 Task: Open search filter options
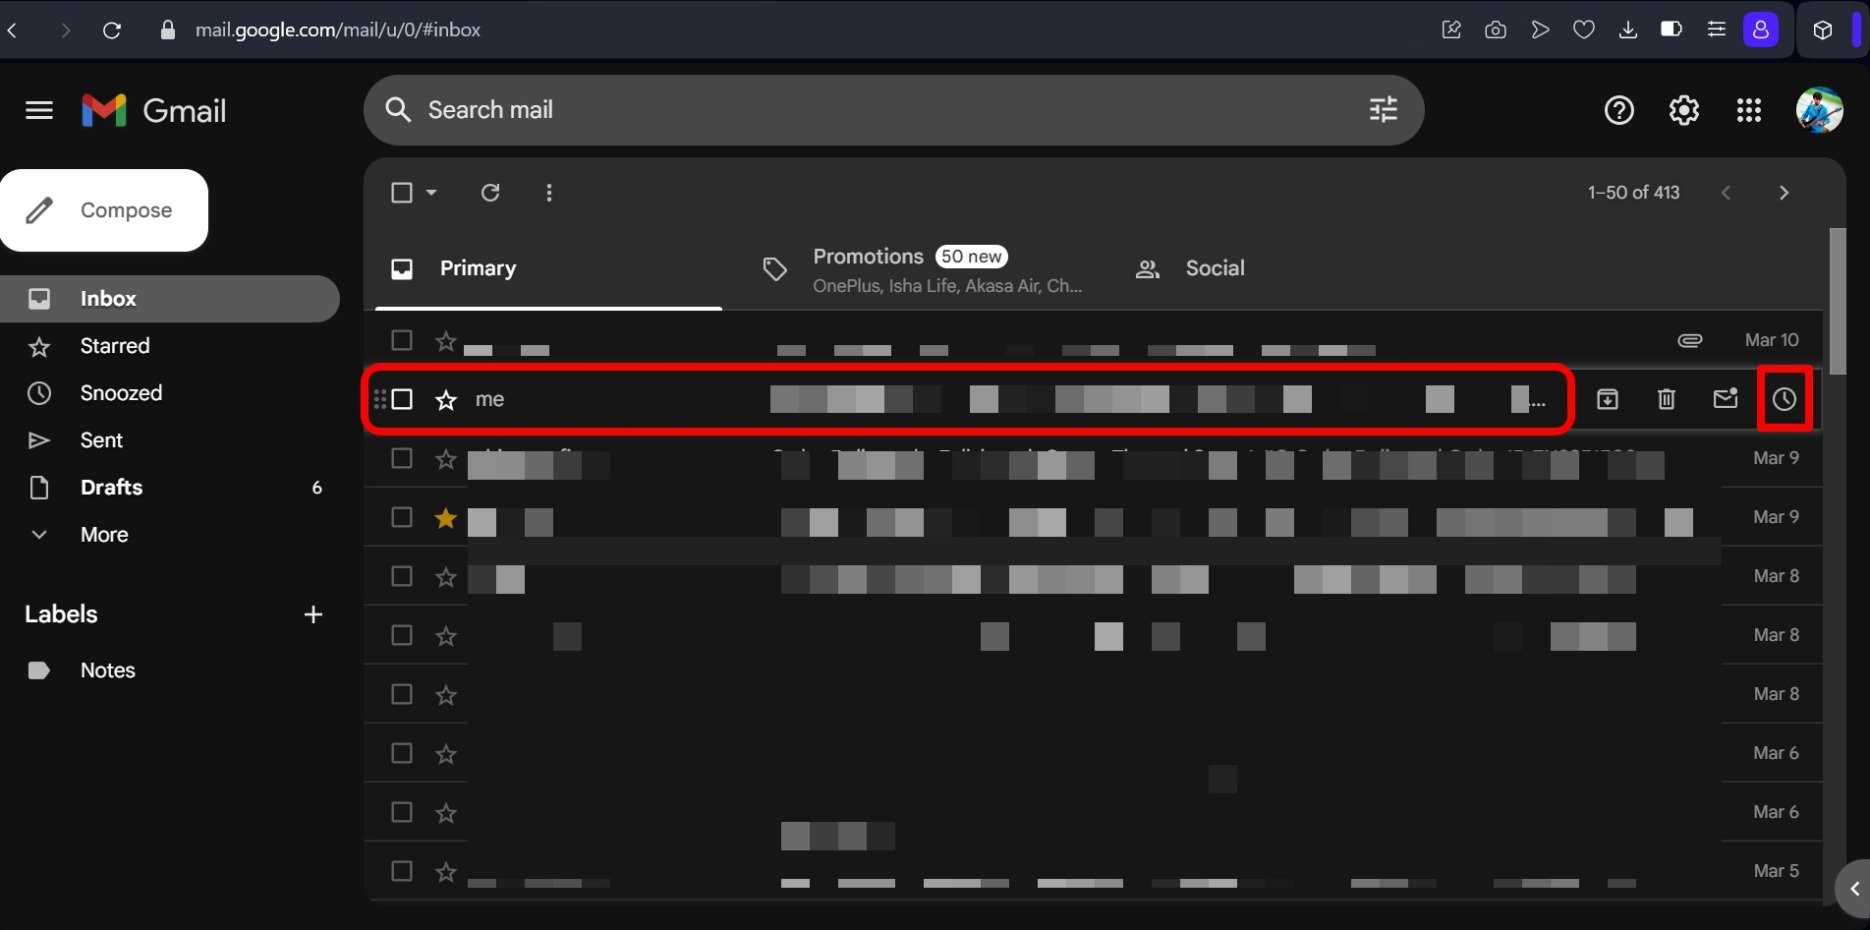[1382, 110]
